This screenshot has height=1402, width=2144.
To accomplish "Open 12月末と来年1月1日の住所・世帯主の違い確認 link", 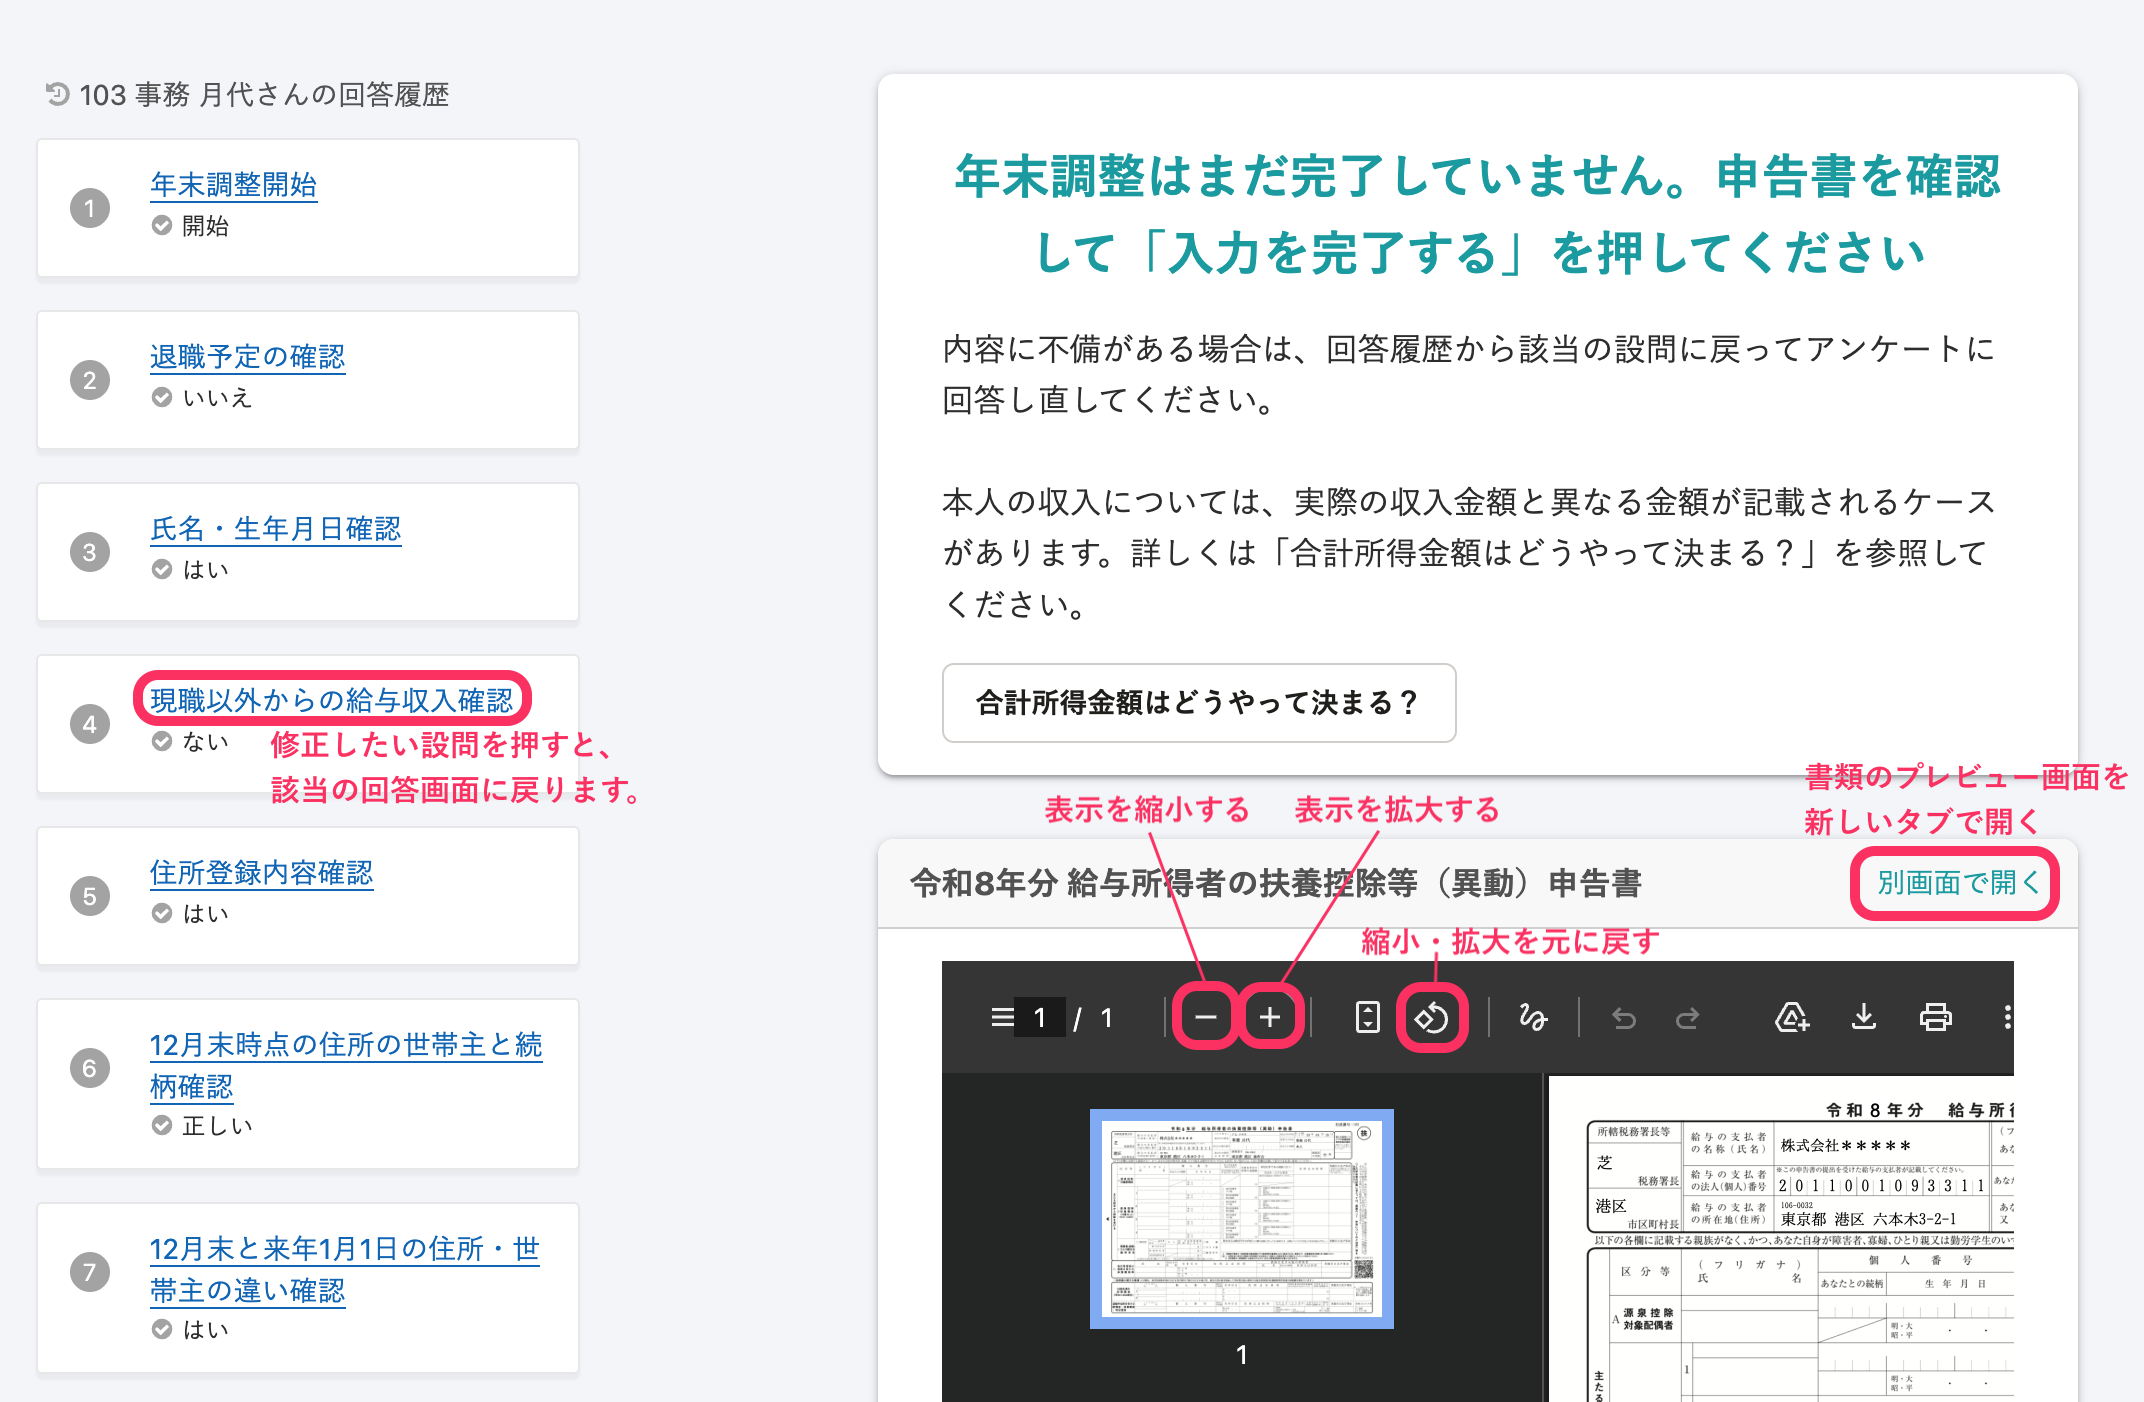I will pyautogui.click(x=345, y=1270).
